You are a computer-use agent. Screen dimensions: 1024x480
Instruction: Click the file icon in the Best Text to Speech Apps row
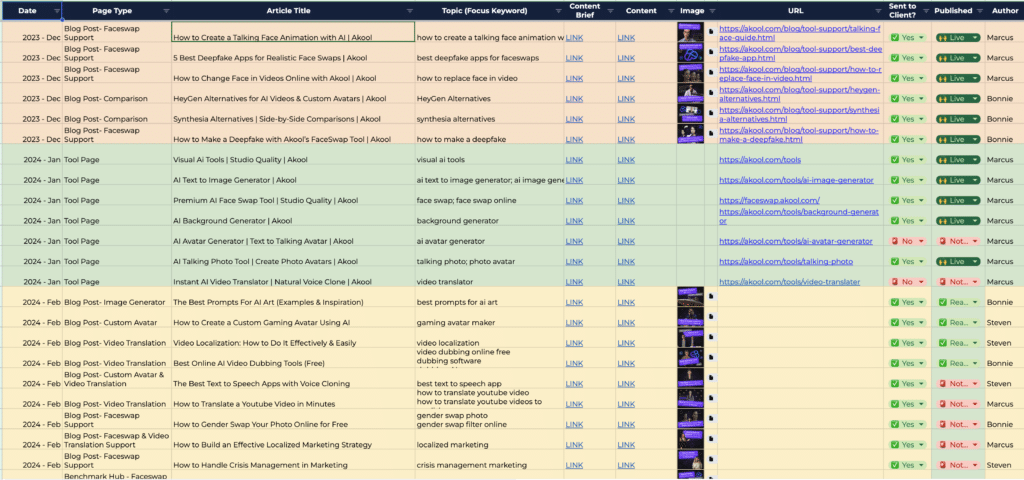711,377
